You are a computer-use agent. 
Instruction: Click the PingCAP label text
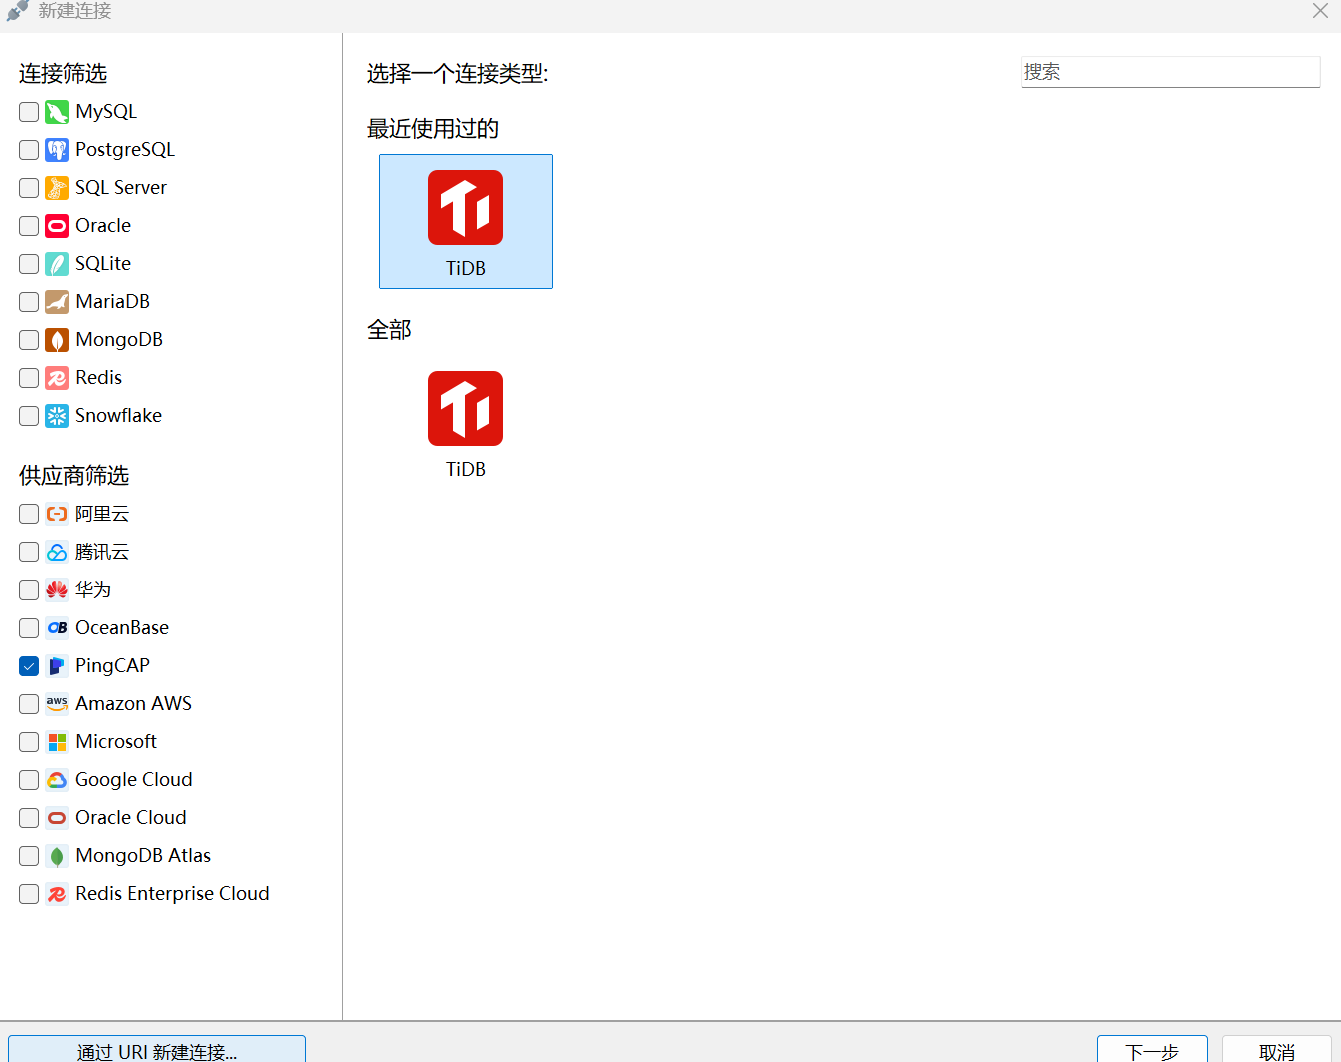[x=112, y=666]
